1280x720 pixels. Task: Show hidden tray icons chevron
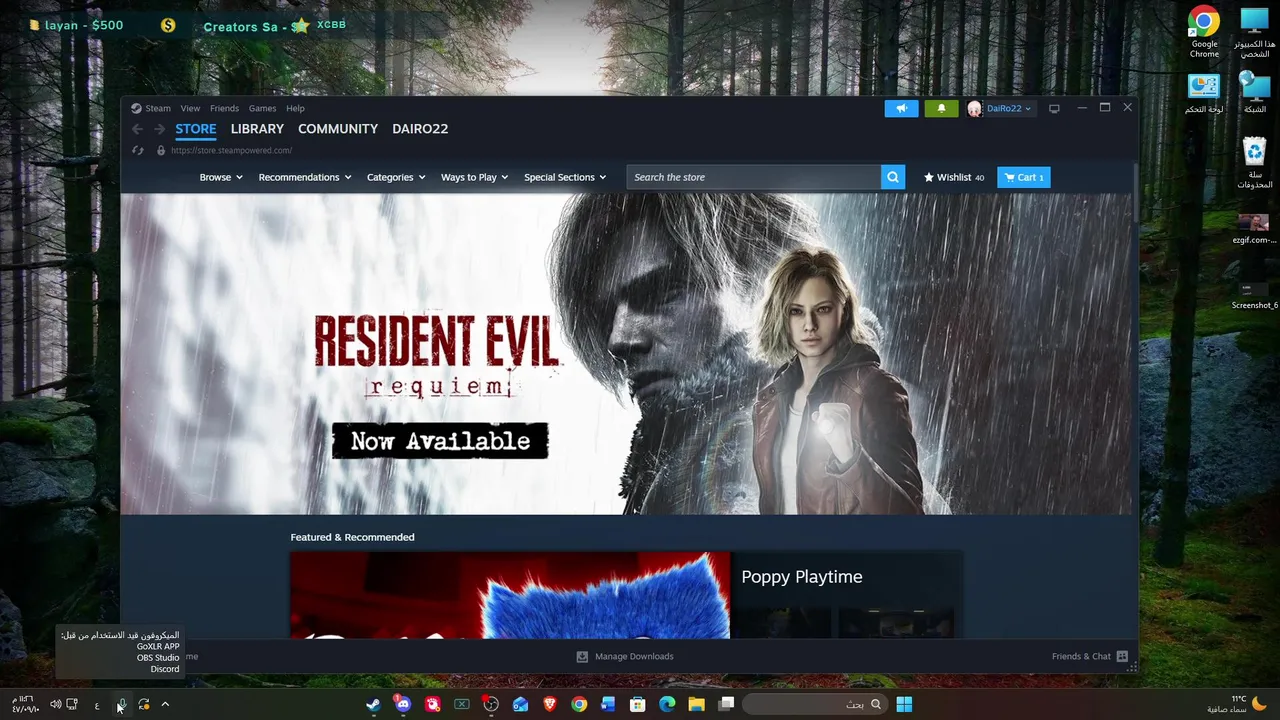[x=165, y=705]
